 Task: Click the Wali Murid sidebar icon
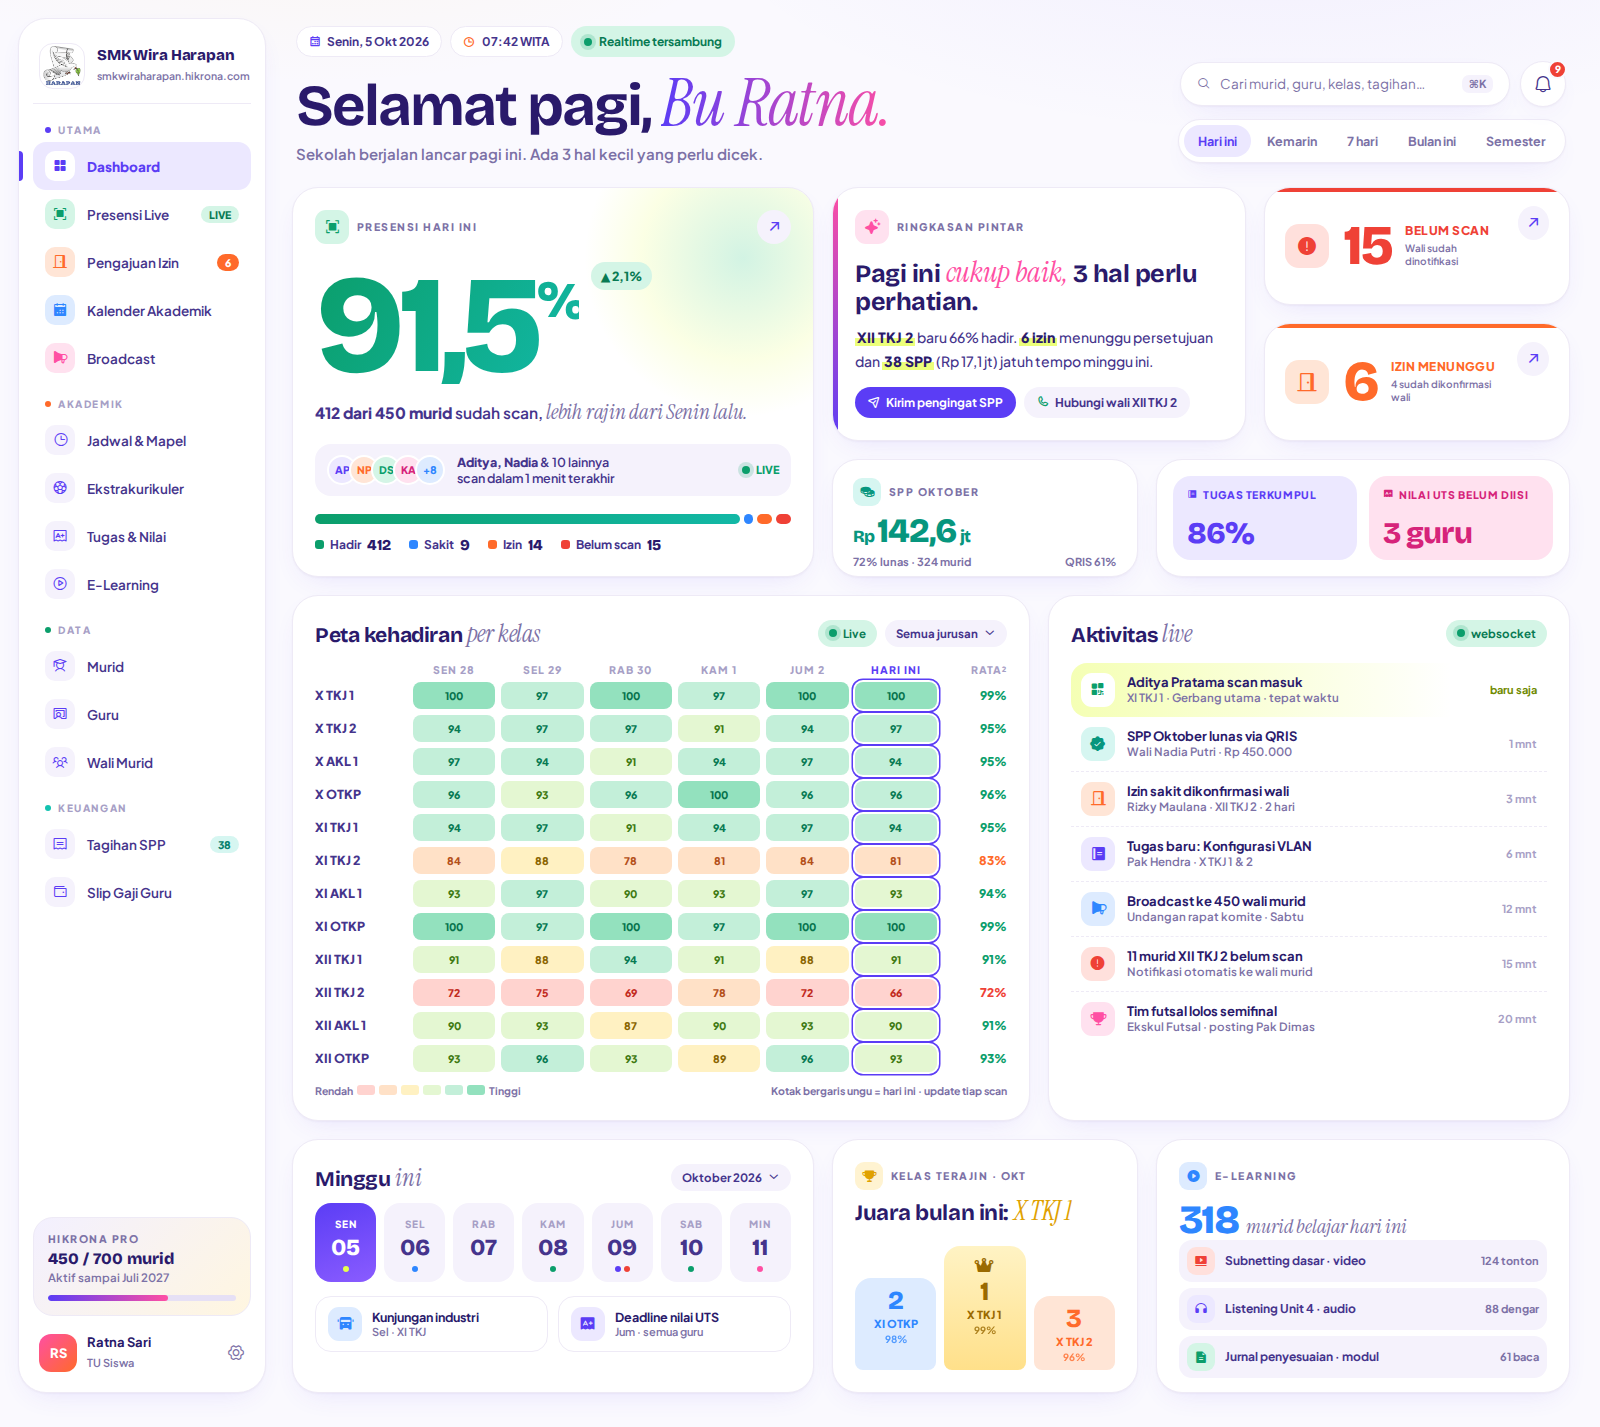click(x=60, y=762)
